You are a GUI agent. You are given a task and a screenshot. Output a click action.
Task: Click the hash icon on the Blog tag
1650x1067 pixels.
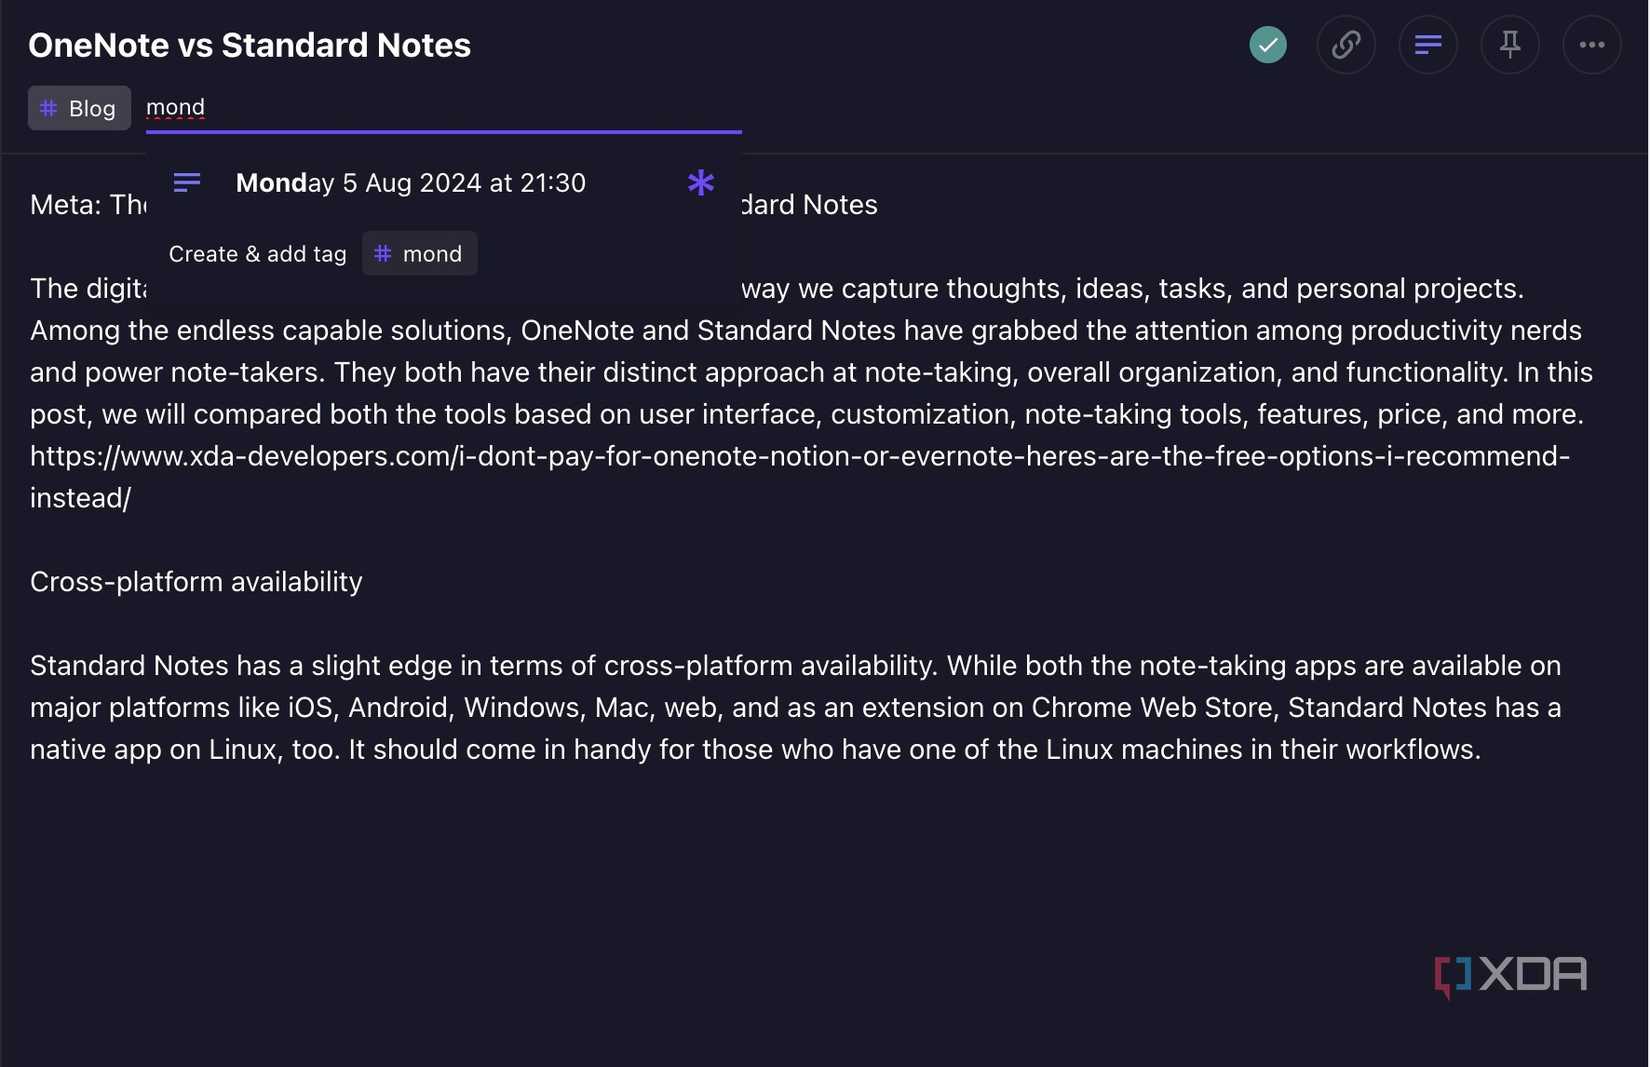coord(48,108)
